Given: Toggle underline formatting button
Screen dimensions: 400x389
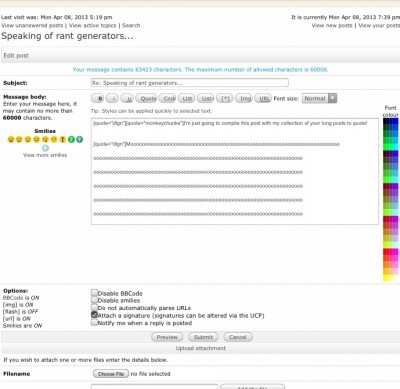Looking at the screenshot, I should coord(127,99).
